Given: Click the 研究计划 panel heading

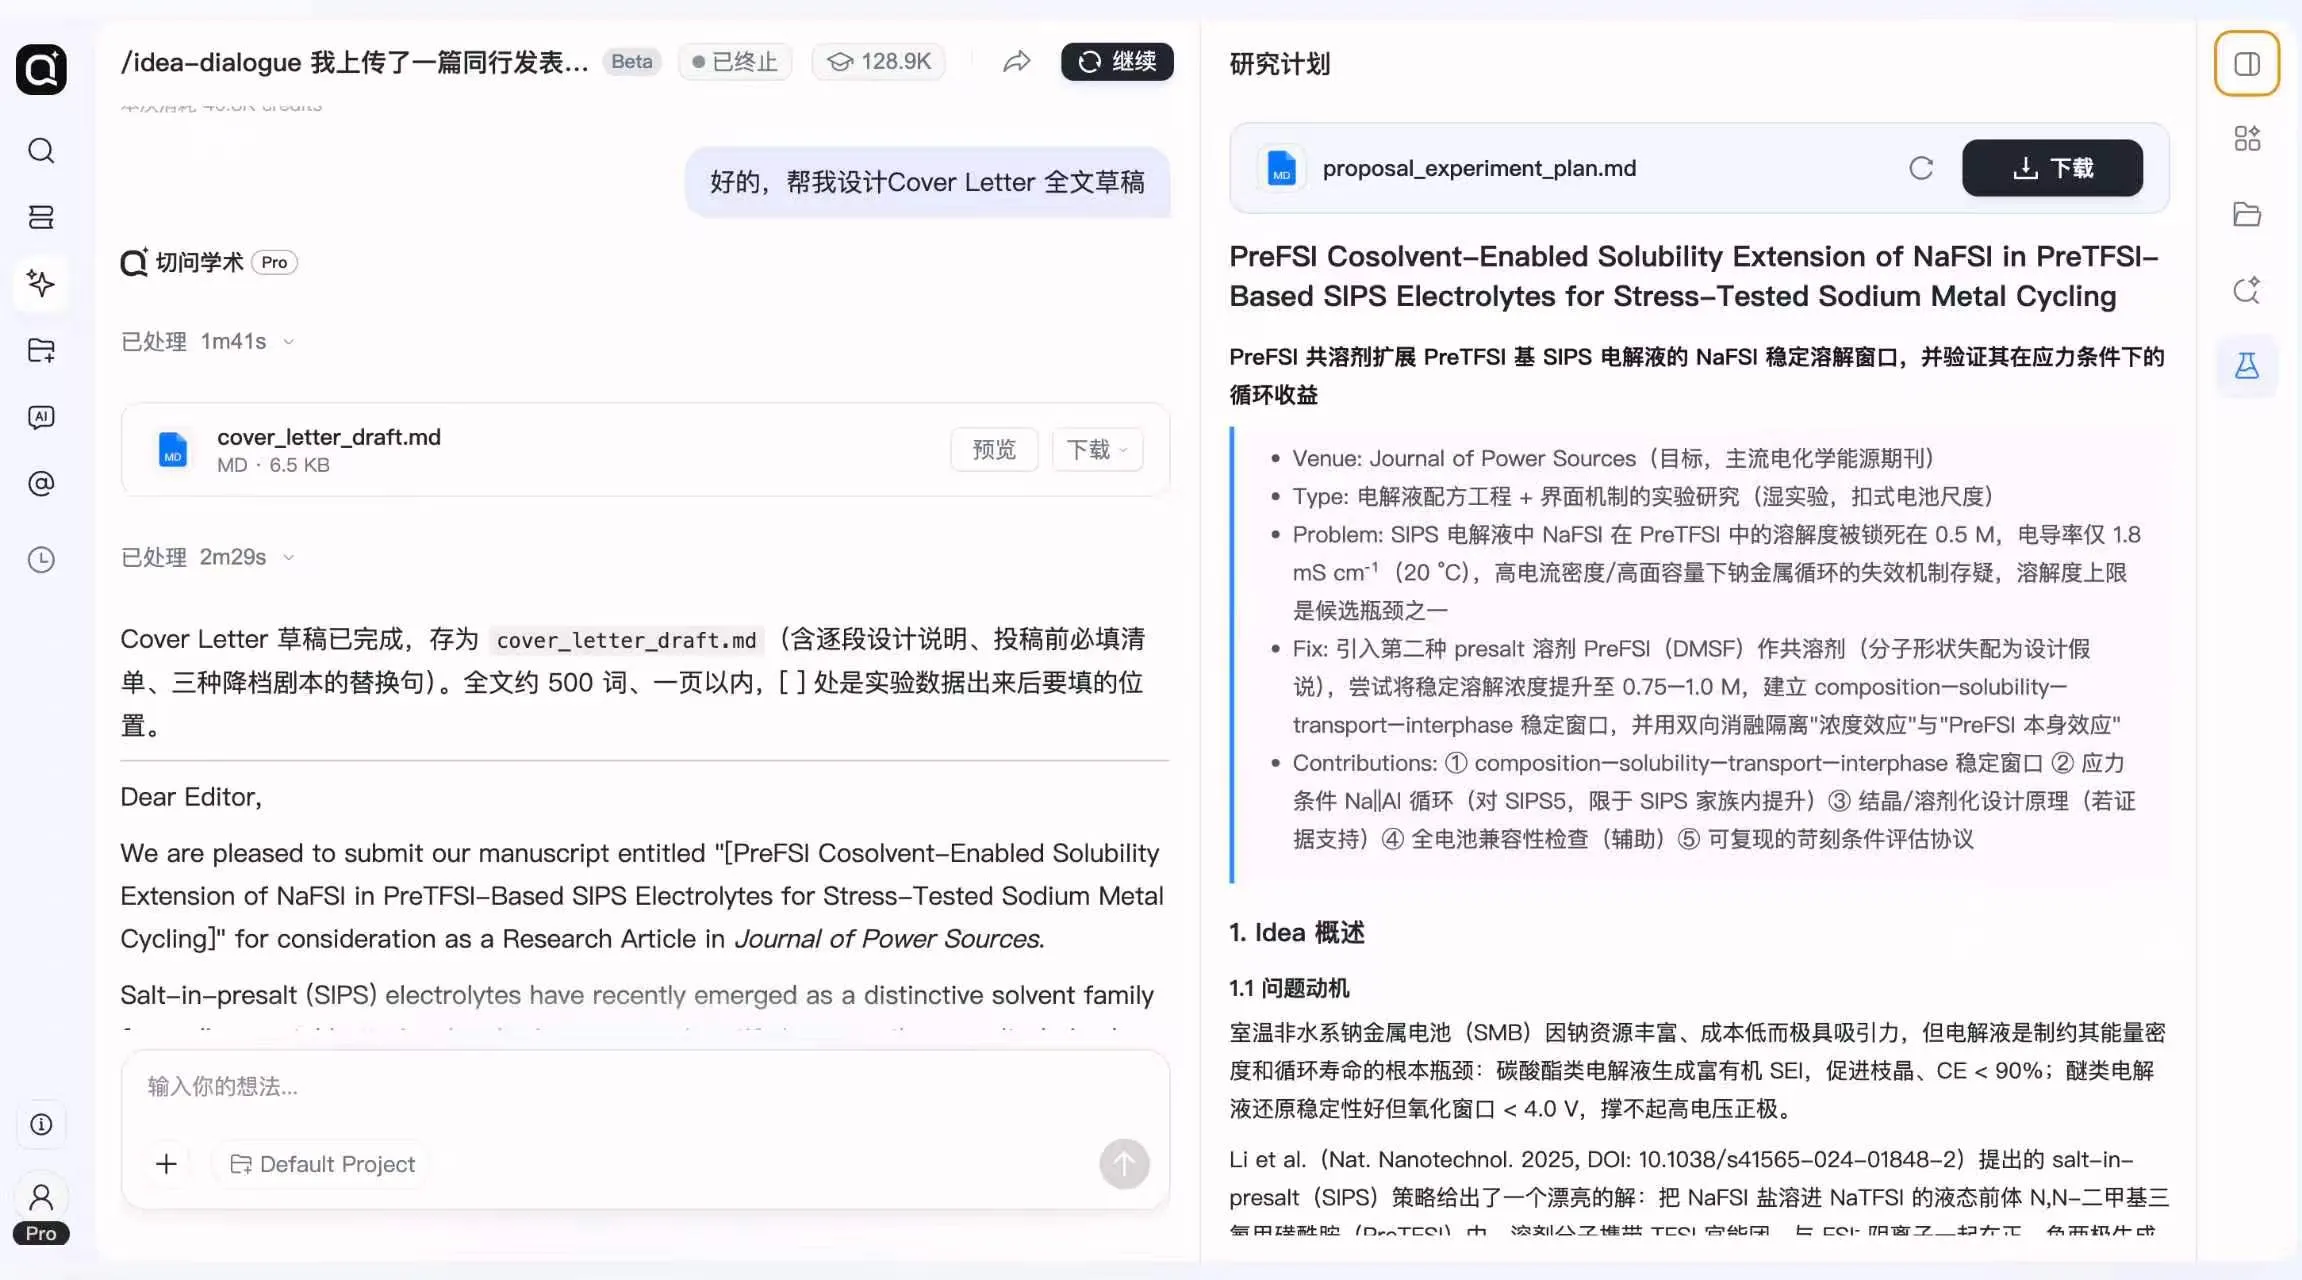Looking at the screenshot, I should point(1279,64).
